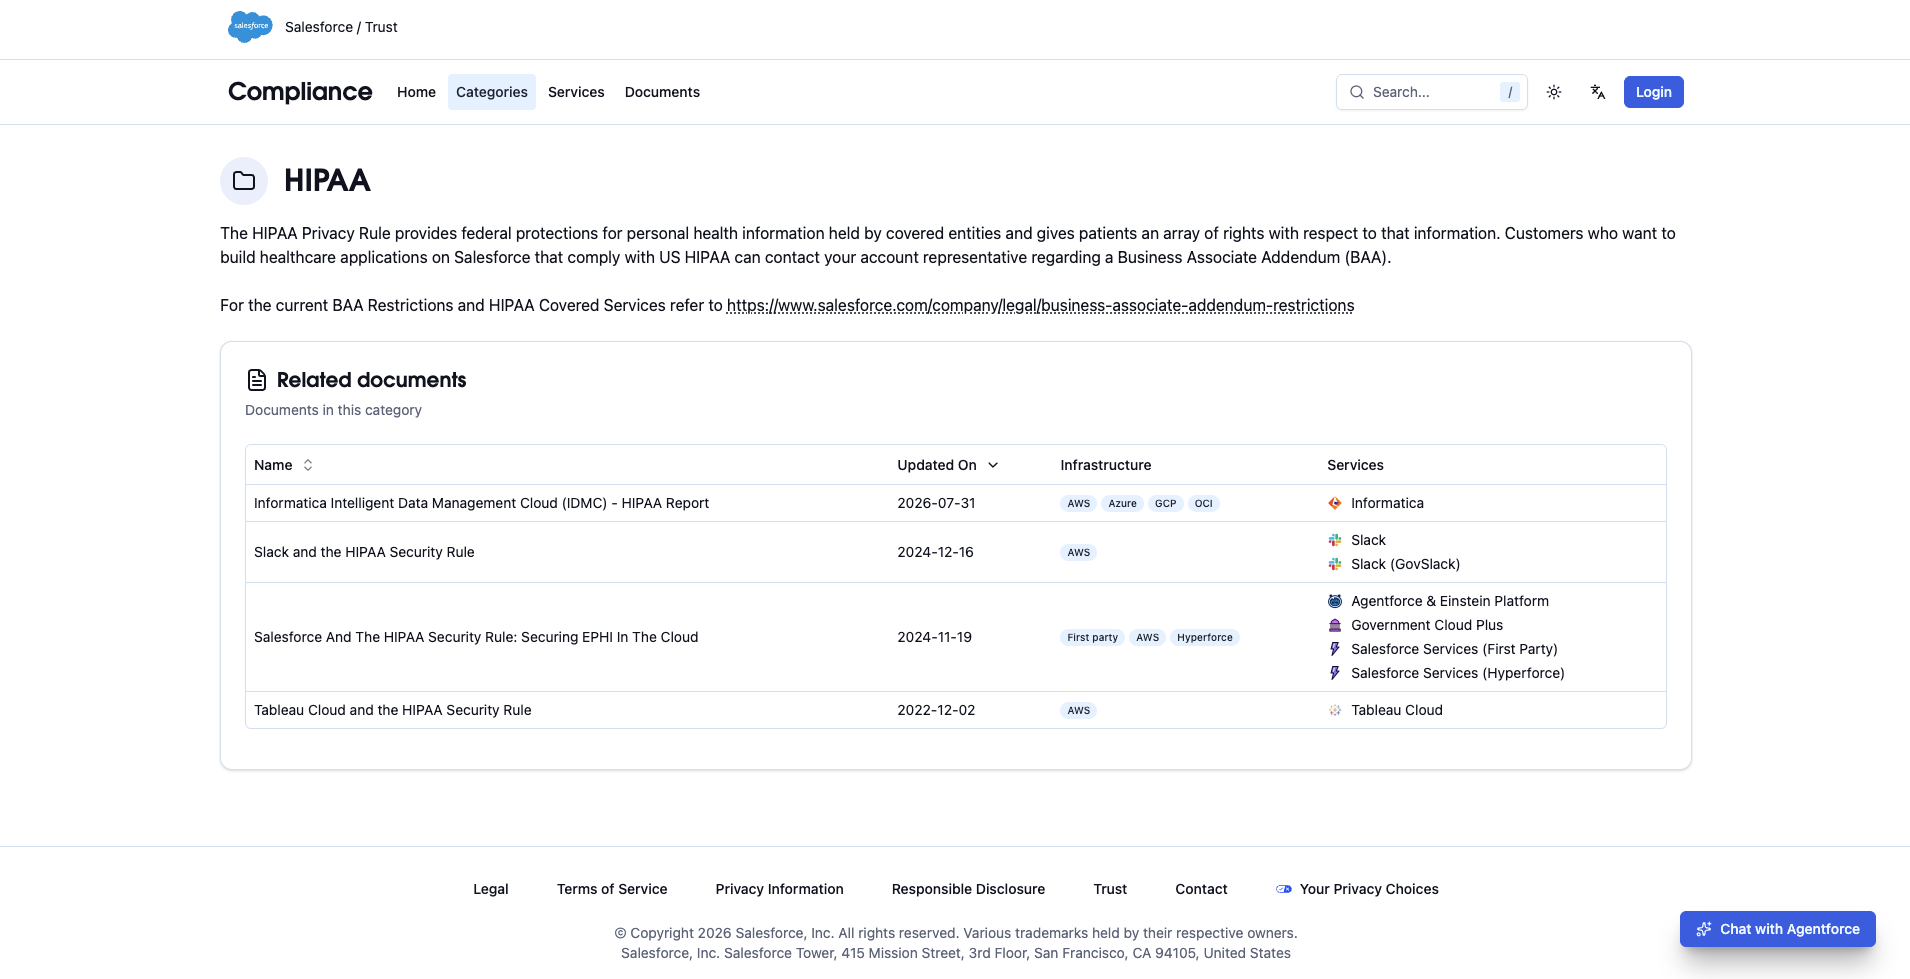1910x979 pixels.
Task: Open the language translation icon
Action: point(1598,92)
